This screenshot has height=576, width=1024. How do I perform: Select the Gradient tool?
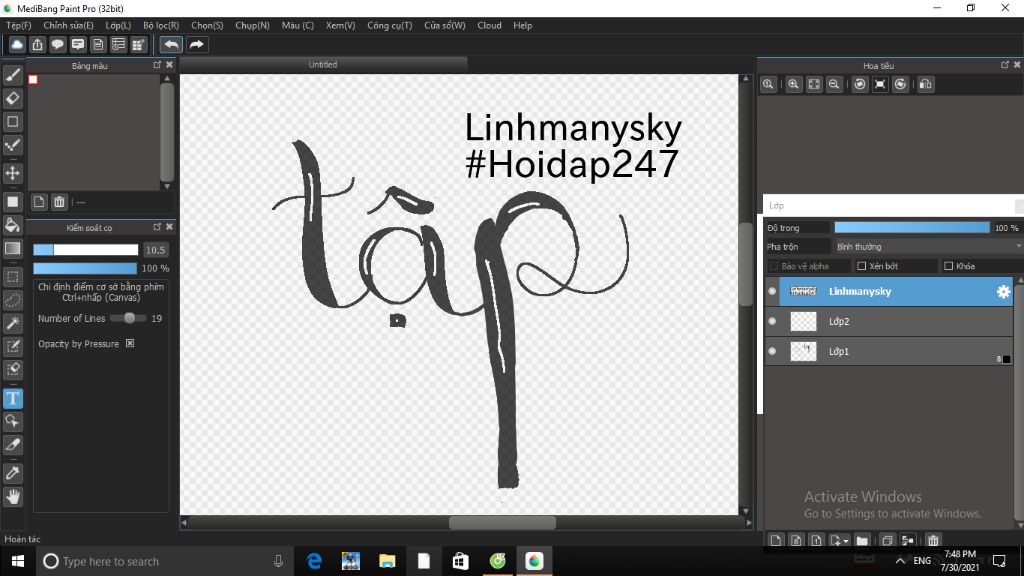point(12,249)
